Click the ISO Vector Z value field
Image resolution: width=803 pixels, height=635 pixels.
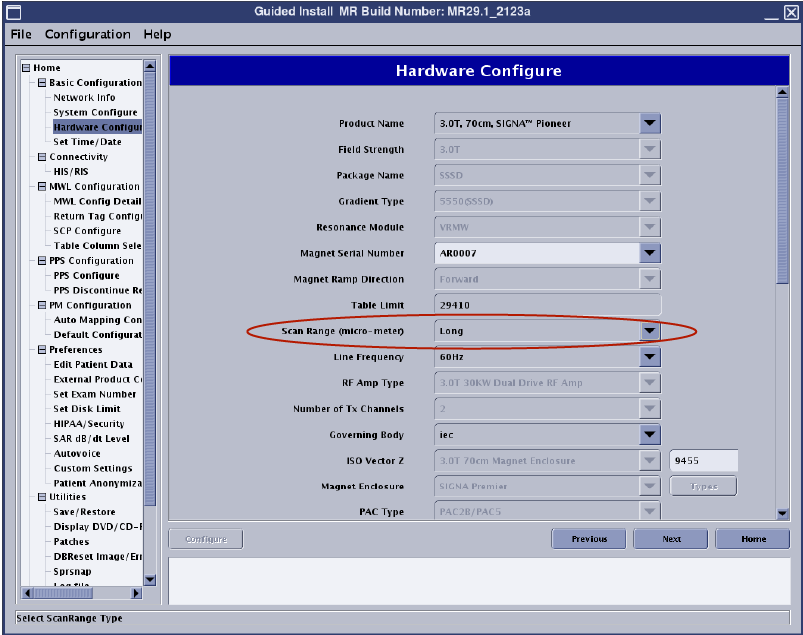pyautogui.click(x=703, y=461)
